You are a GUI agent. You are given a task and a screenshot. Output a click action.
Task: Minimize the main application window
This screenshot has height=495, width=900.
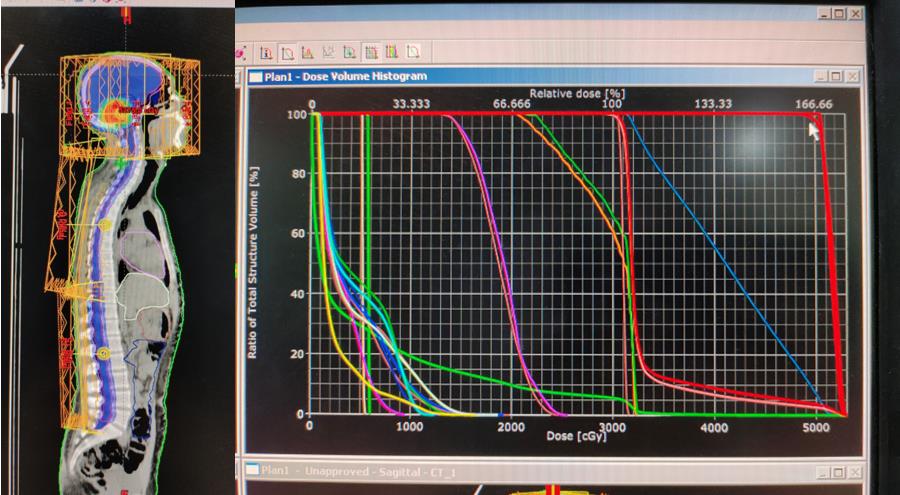824,15
